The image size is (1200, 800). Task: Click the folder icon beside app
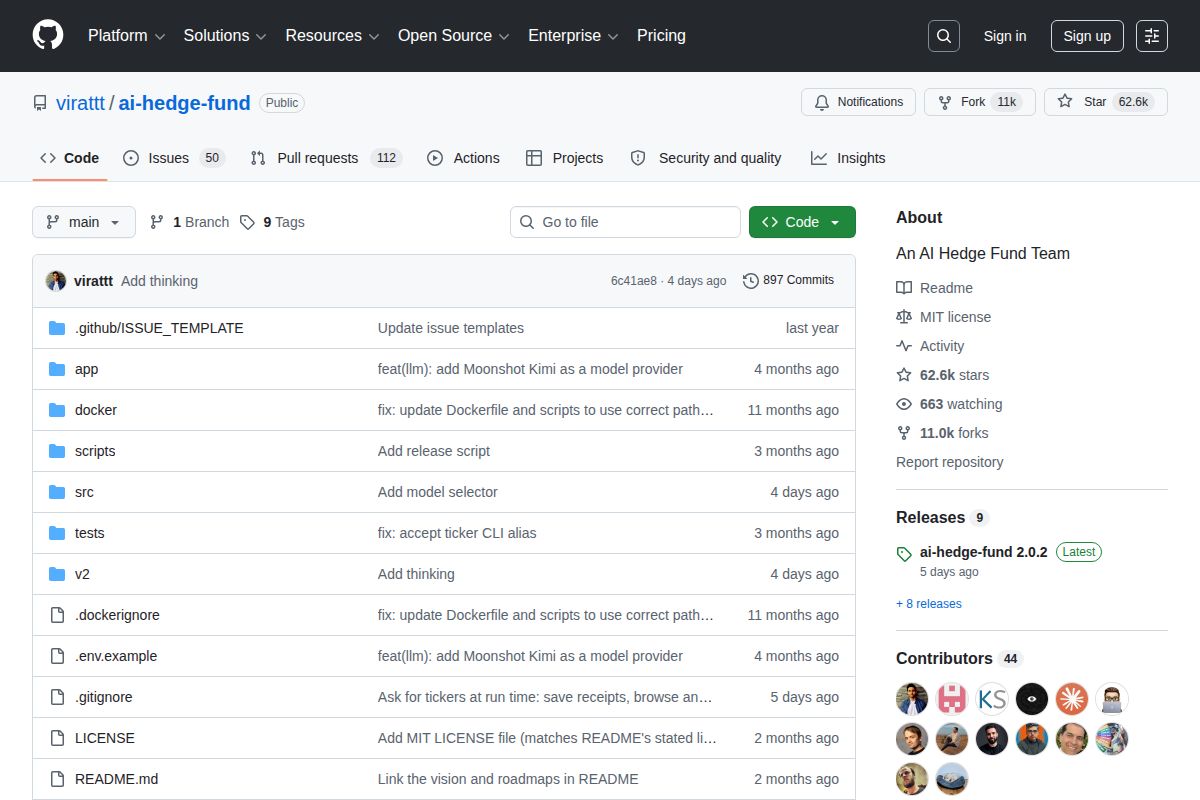pos(57,369)
